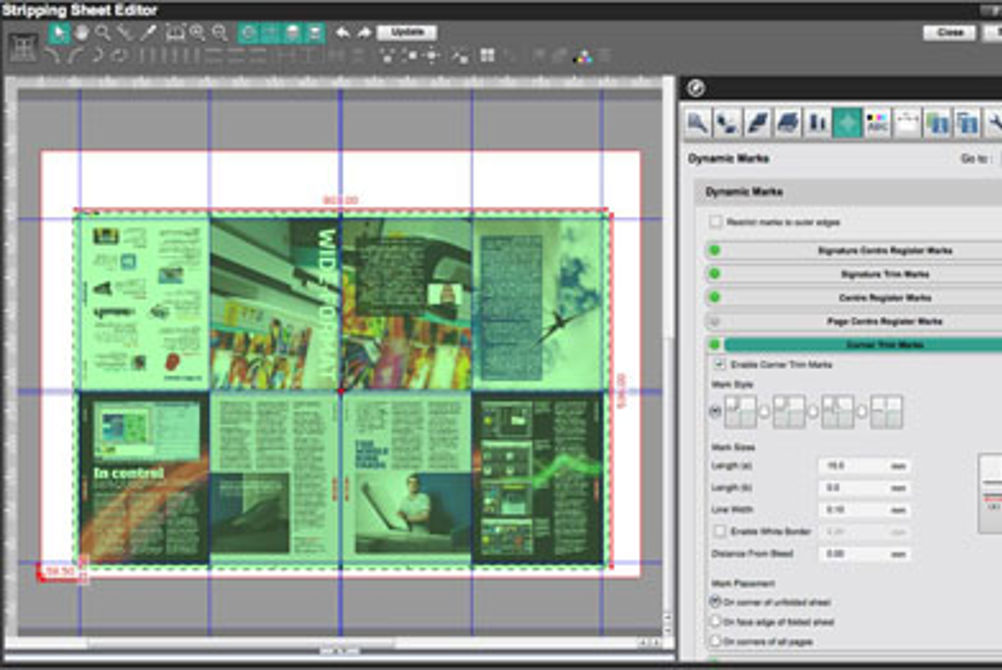Click the redo arrow
1002x670 pixels.
(364, 33)
